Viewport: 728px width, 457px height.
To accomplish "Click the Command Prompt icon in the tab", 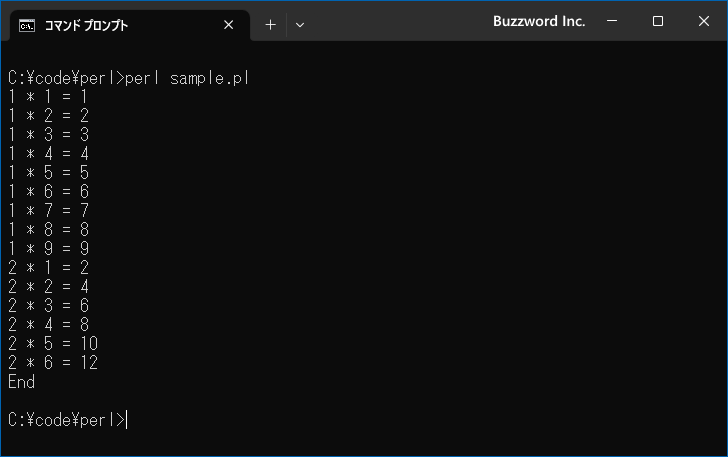I will click(26, 26).
